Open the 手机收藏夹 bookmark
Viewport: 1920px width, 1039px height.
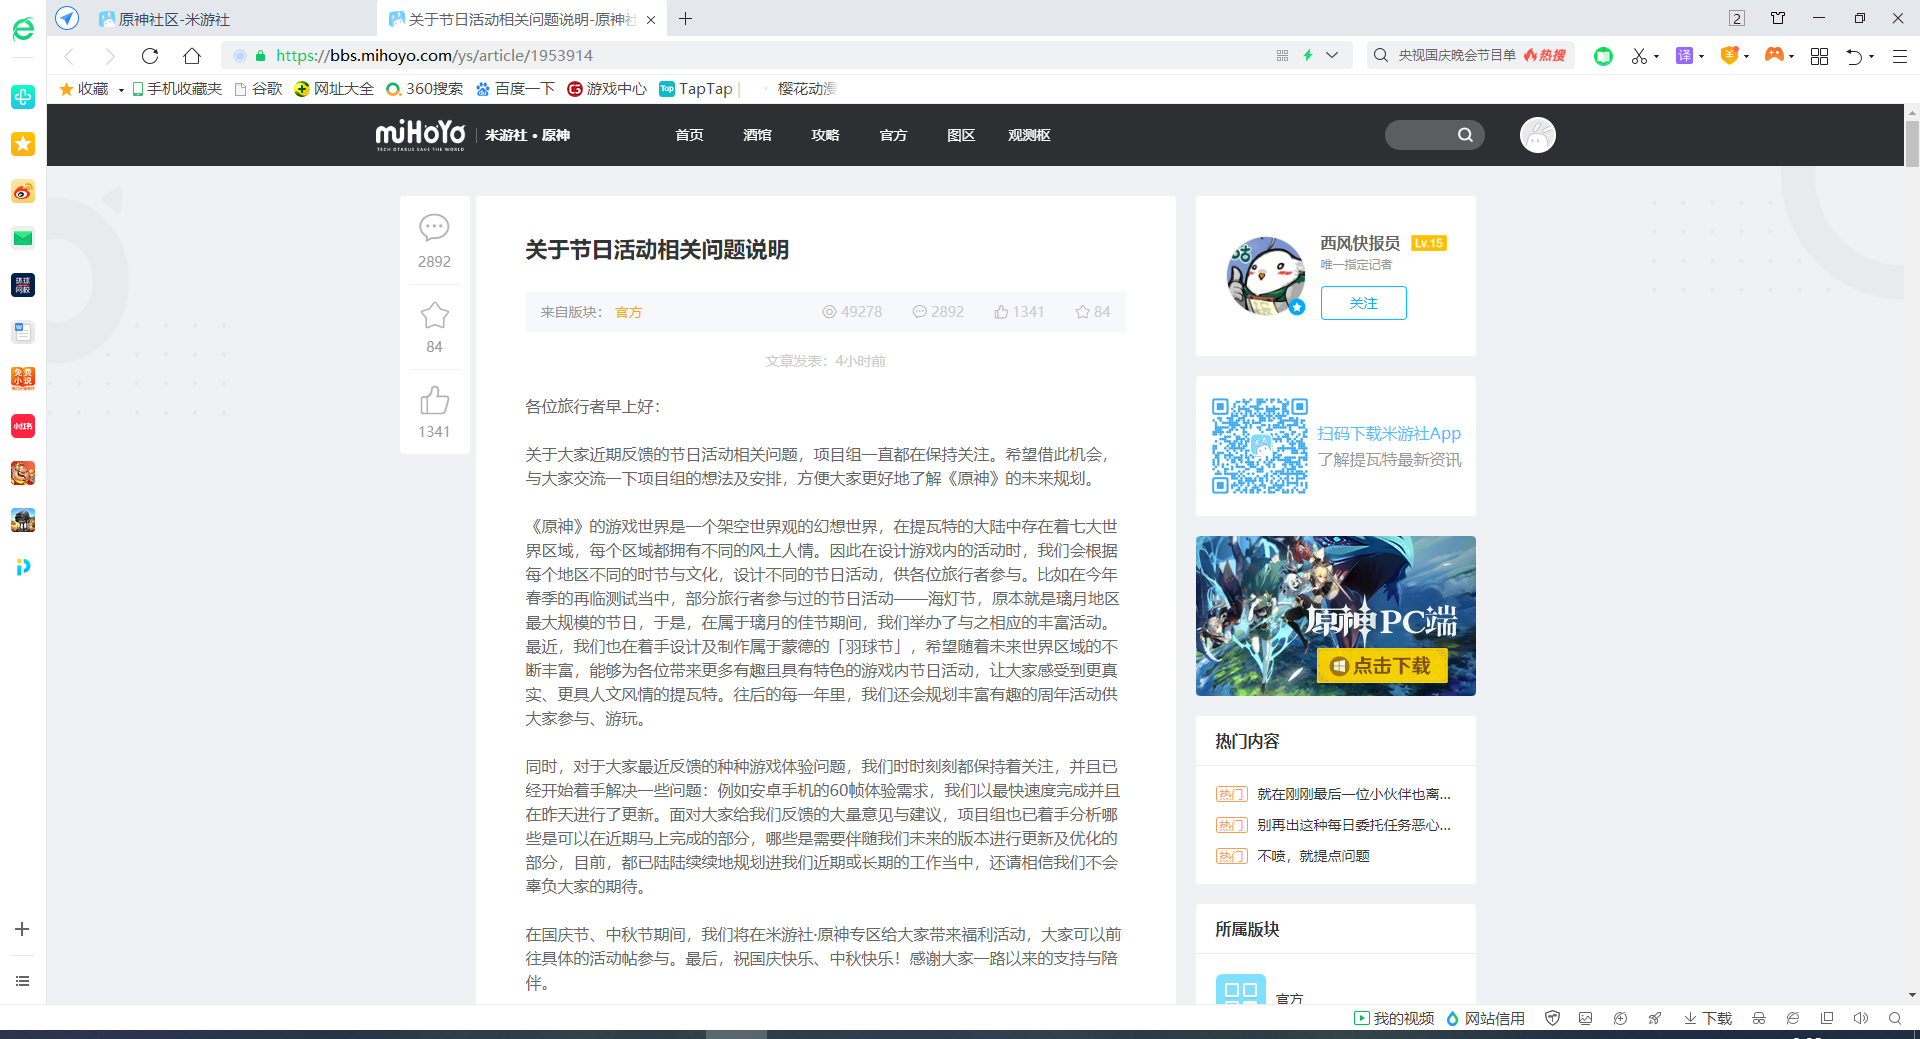[x=177, y=89]
